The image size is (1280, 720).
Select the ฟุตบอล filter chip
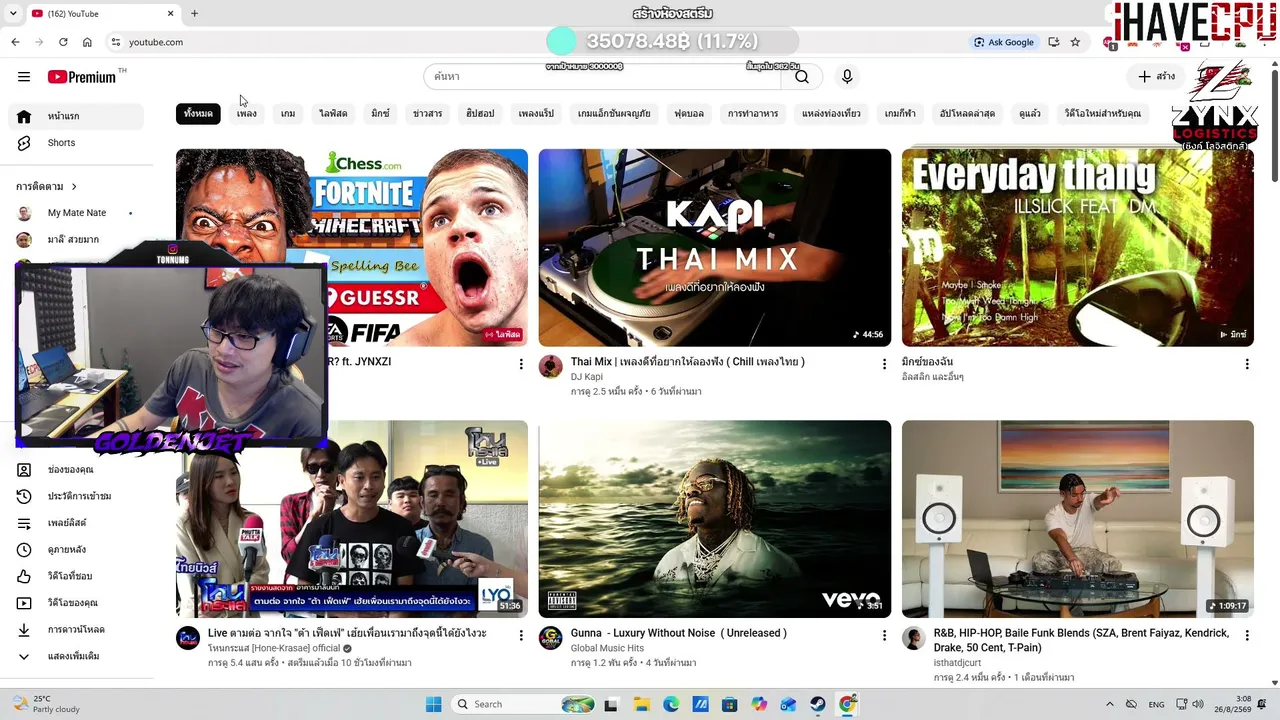(689, 114)
